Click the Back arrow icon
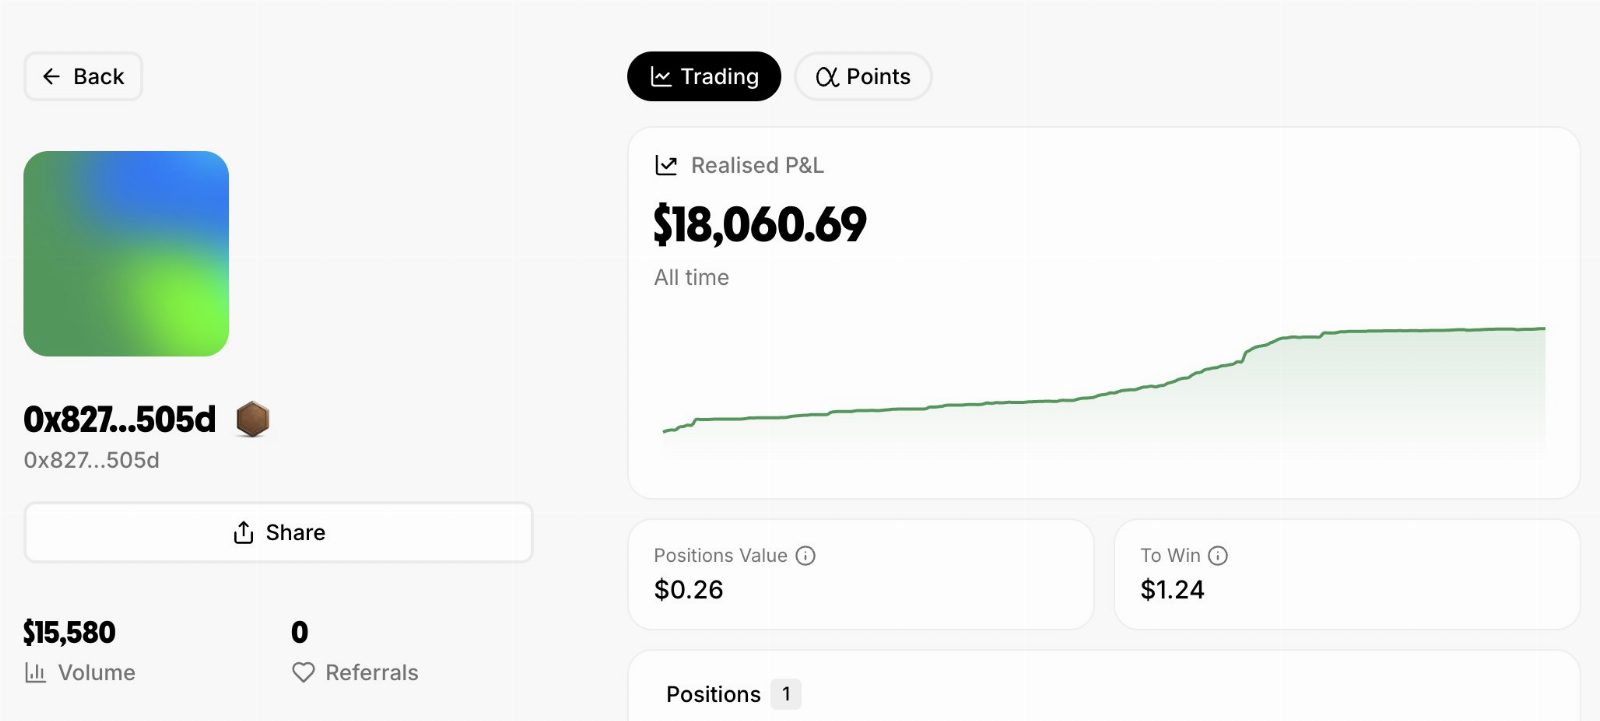The width and height of the screenshot is (1600, 721). point(52,77)
